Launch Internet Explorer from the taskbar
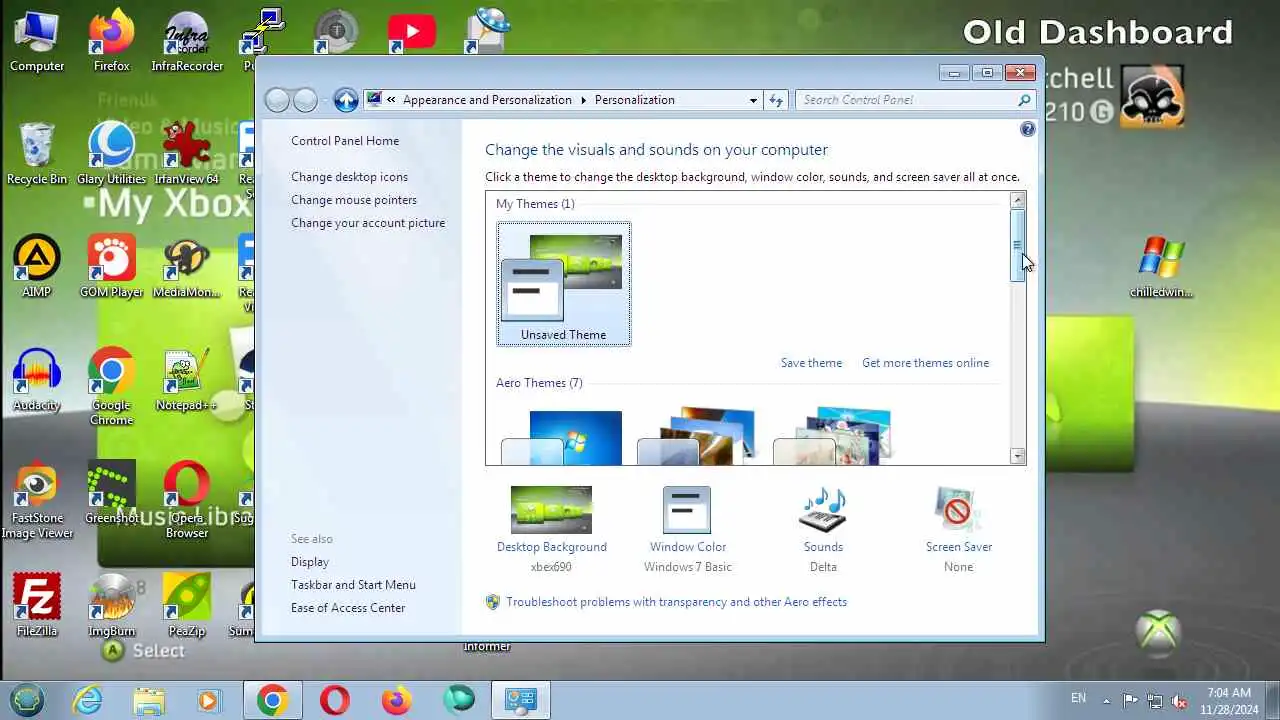 click(88, 700)
